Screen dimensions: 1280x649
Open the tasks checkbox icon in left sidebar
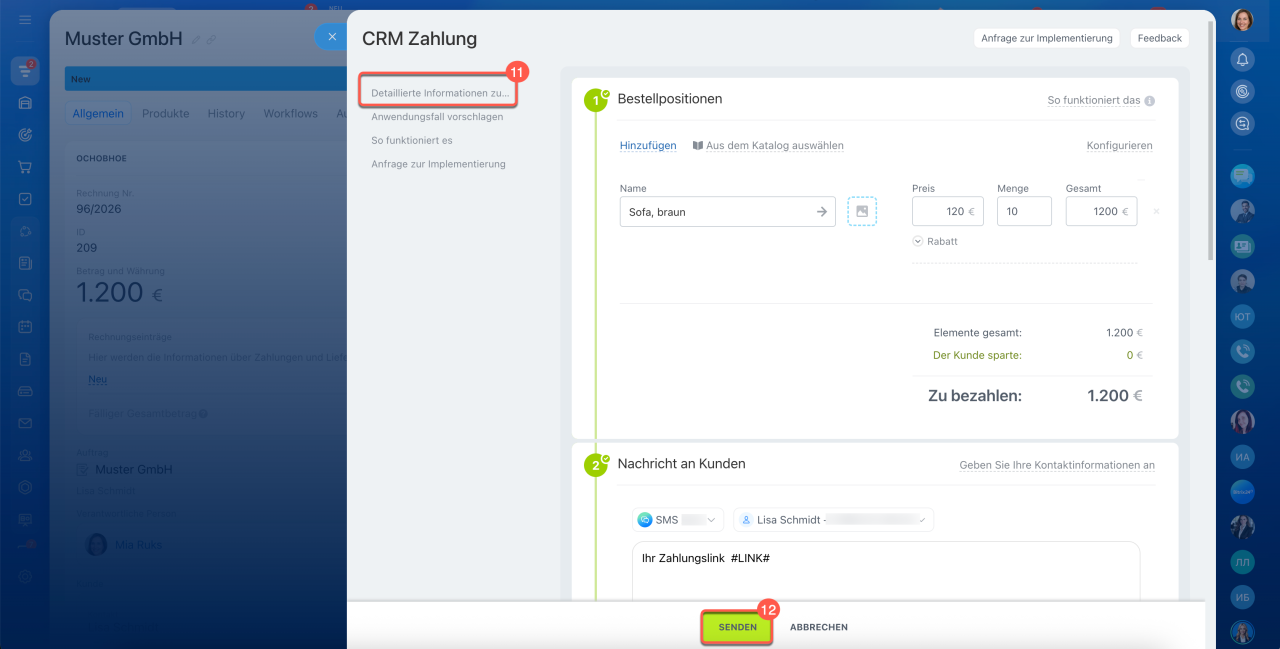tap(25, 199)
